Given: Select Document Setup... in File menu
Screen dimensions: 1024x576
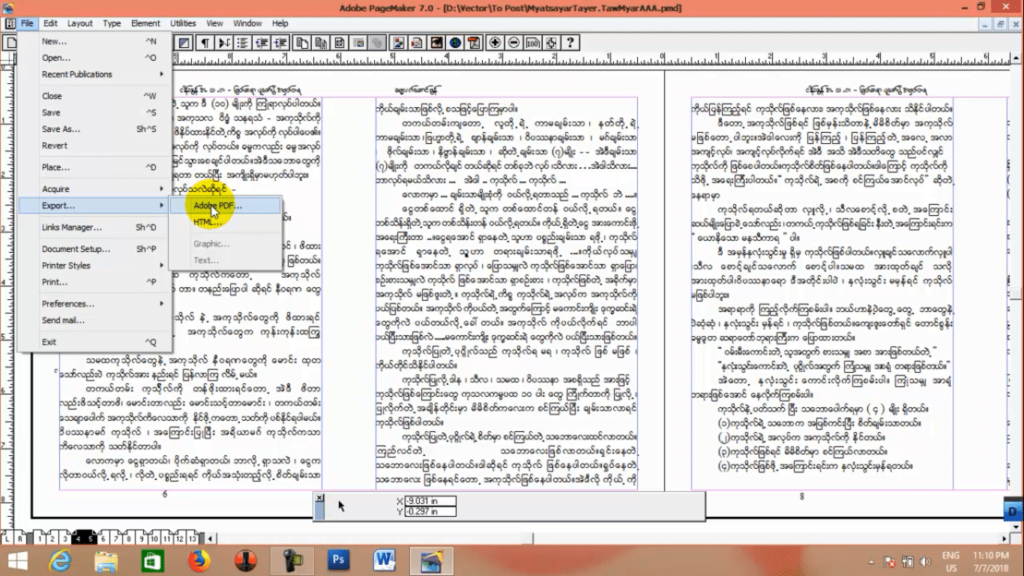Looking at the screenshot, I should tap(95, 249).
